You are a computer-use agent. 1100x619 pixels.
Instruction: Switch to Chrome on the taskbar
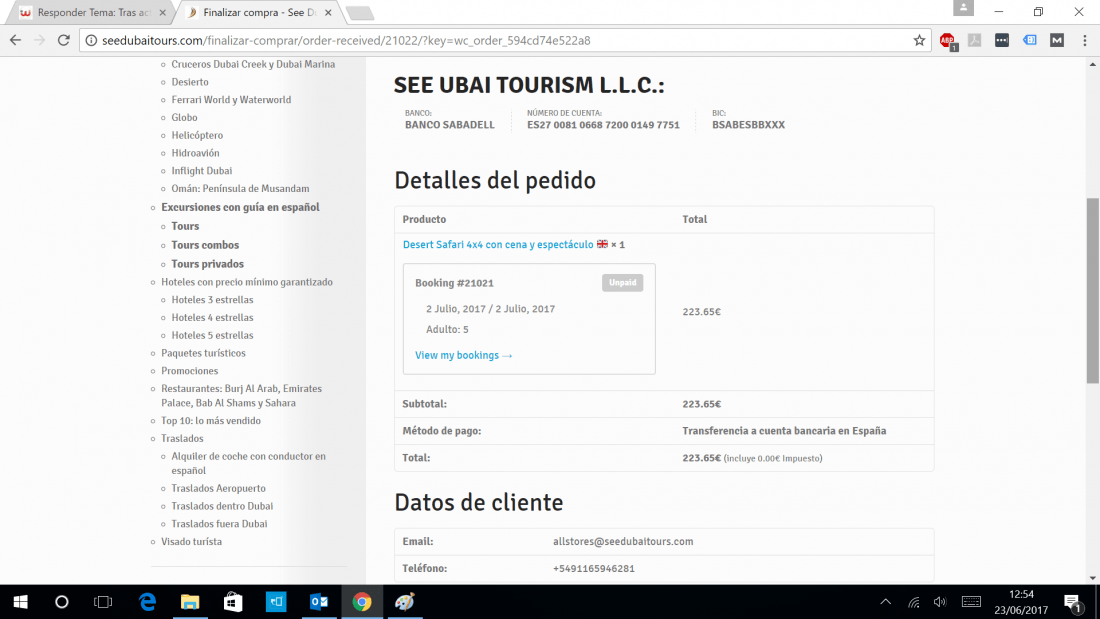tap(362, 602)
